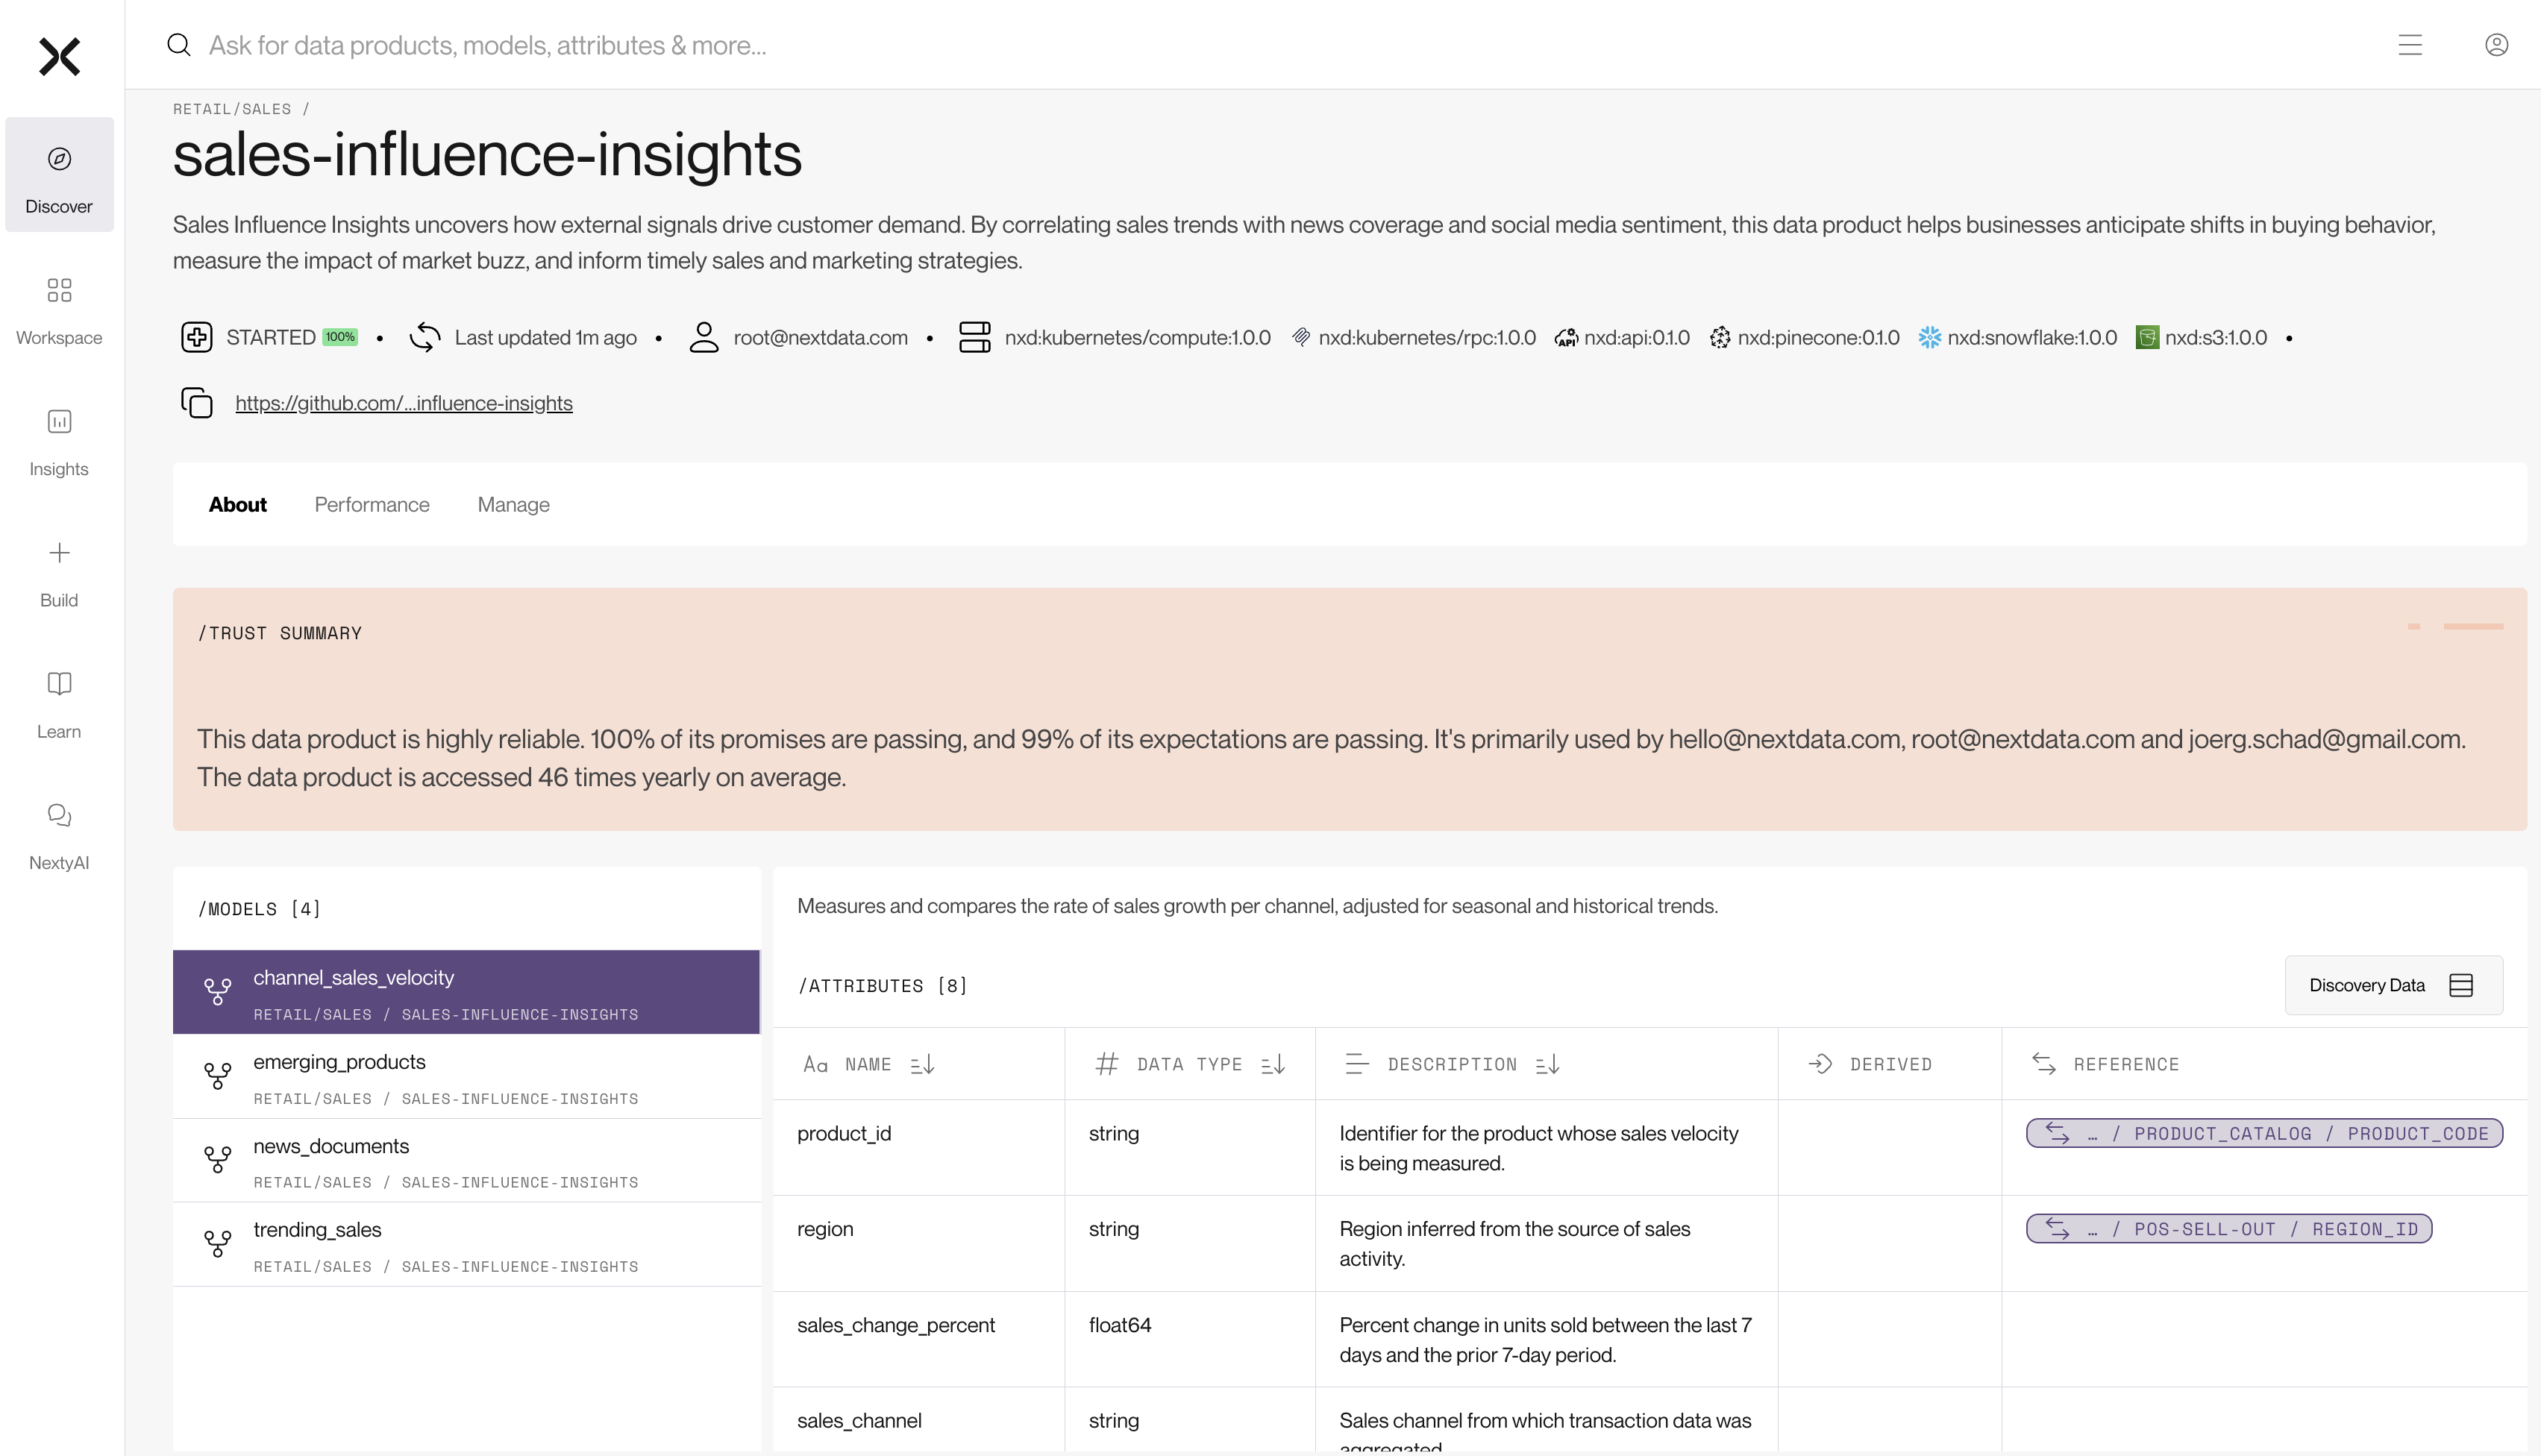Open the NextyAI chat icon
Viewport: 2541px width, 1456px height.
(x=59, y=815)
